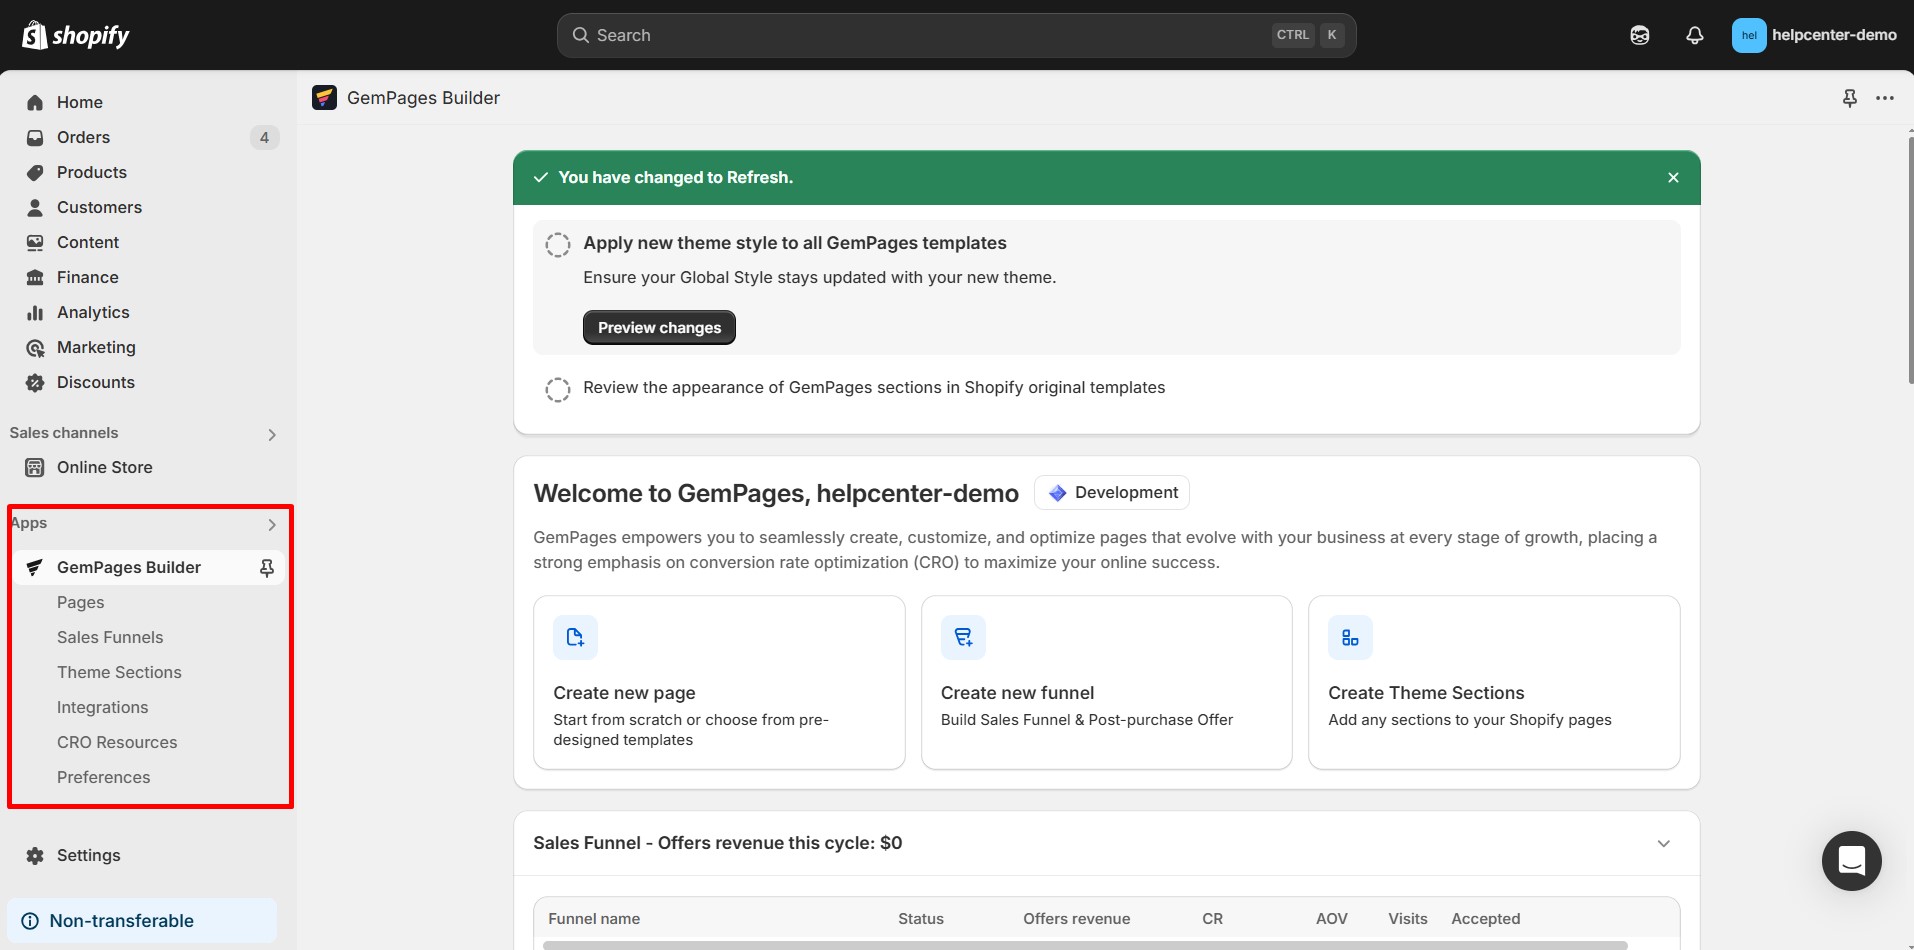
Task: Click the Create new page icon
Action: (575, 638)
